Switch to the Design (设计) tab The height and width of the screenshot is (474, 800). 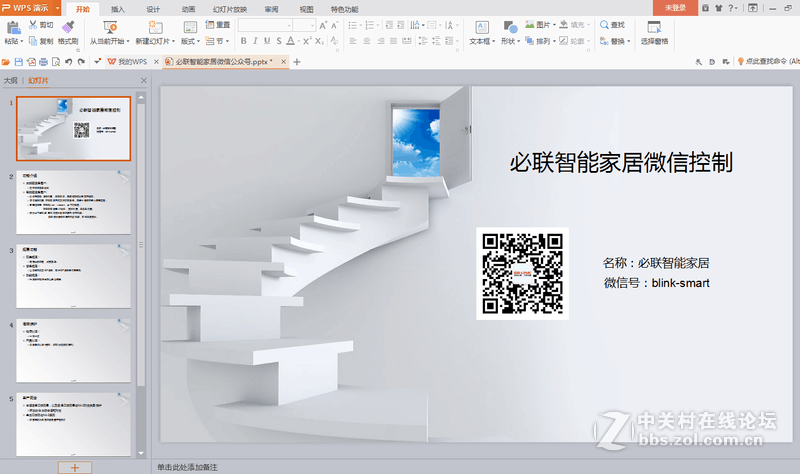point(153,9)
